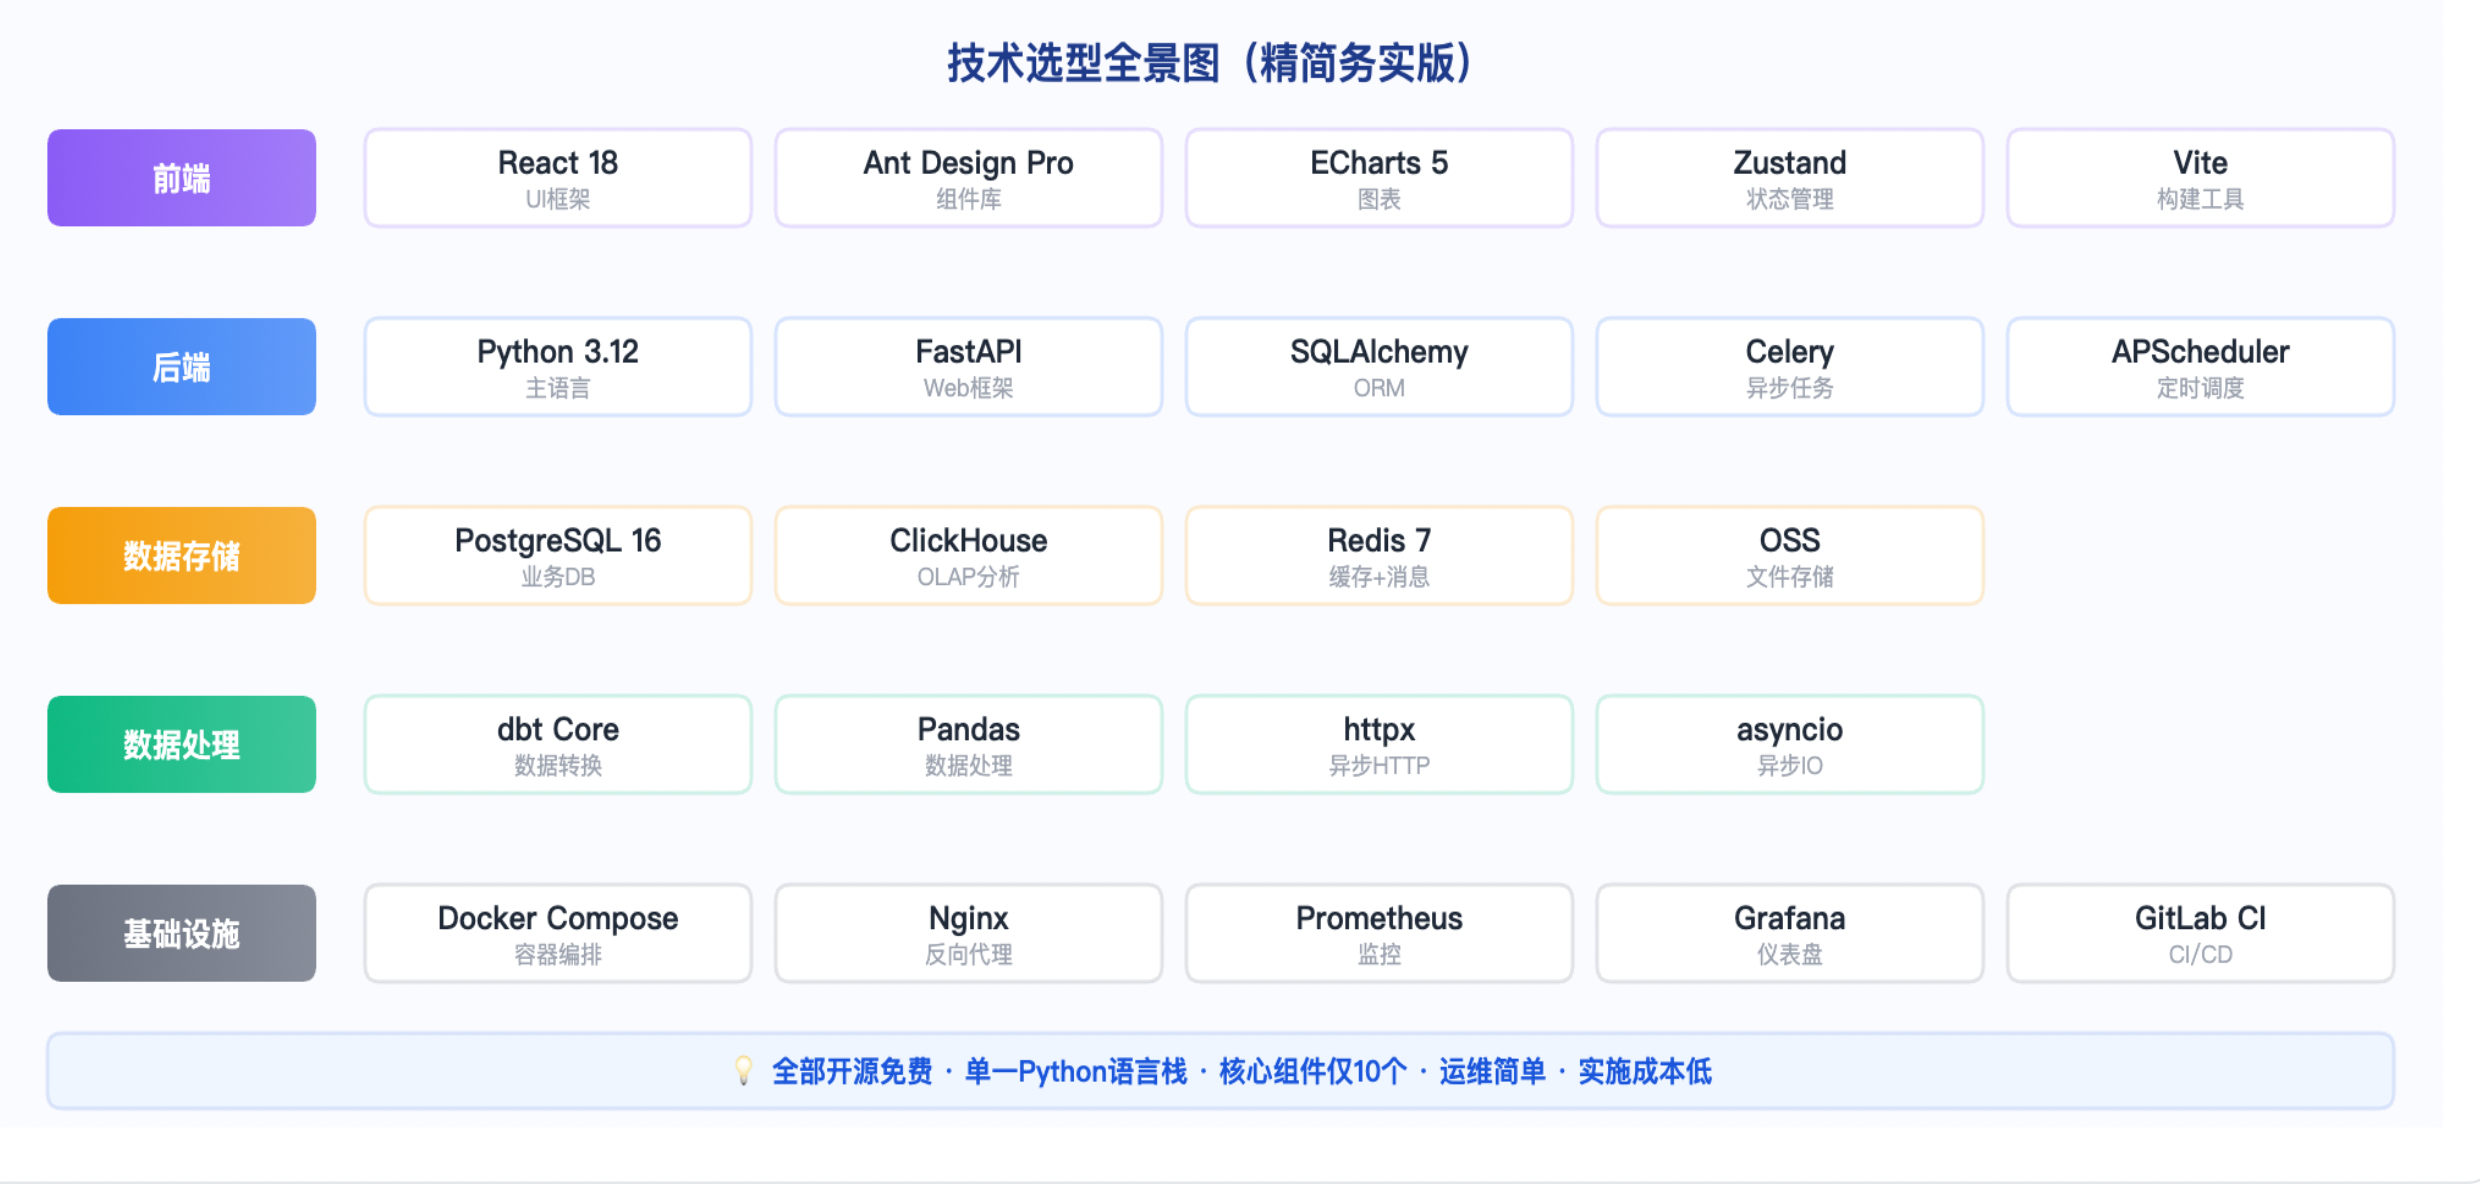Click the Vite 构建工具 card
This screenshot has width=2480, height=1184.
tap(2200, 178)
